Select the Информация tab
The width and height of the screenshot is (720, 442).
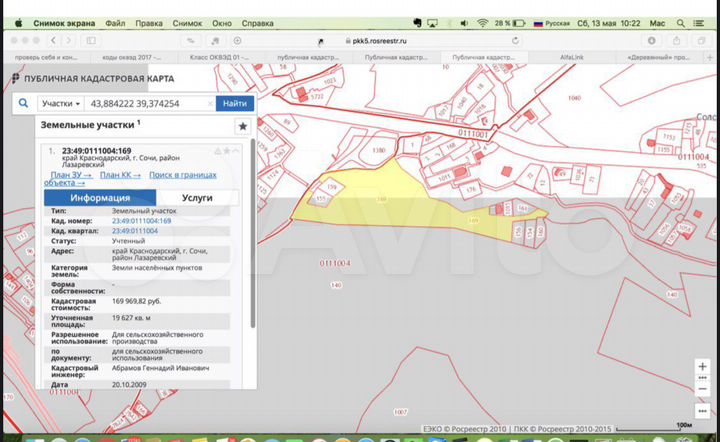[x=100, y=198]
